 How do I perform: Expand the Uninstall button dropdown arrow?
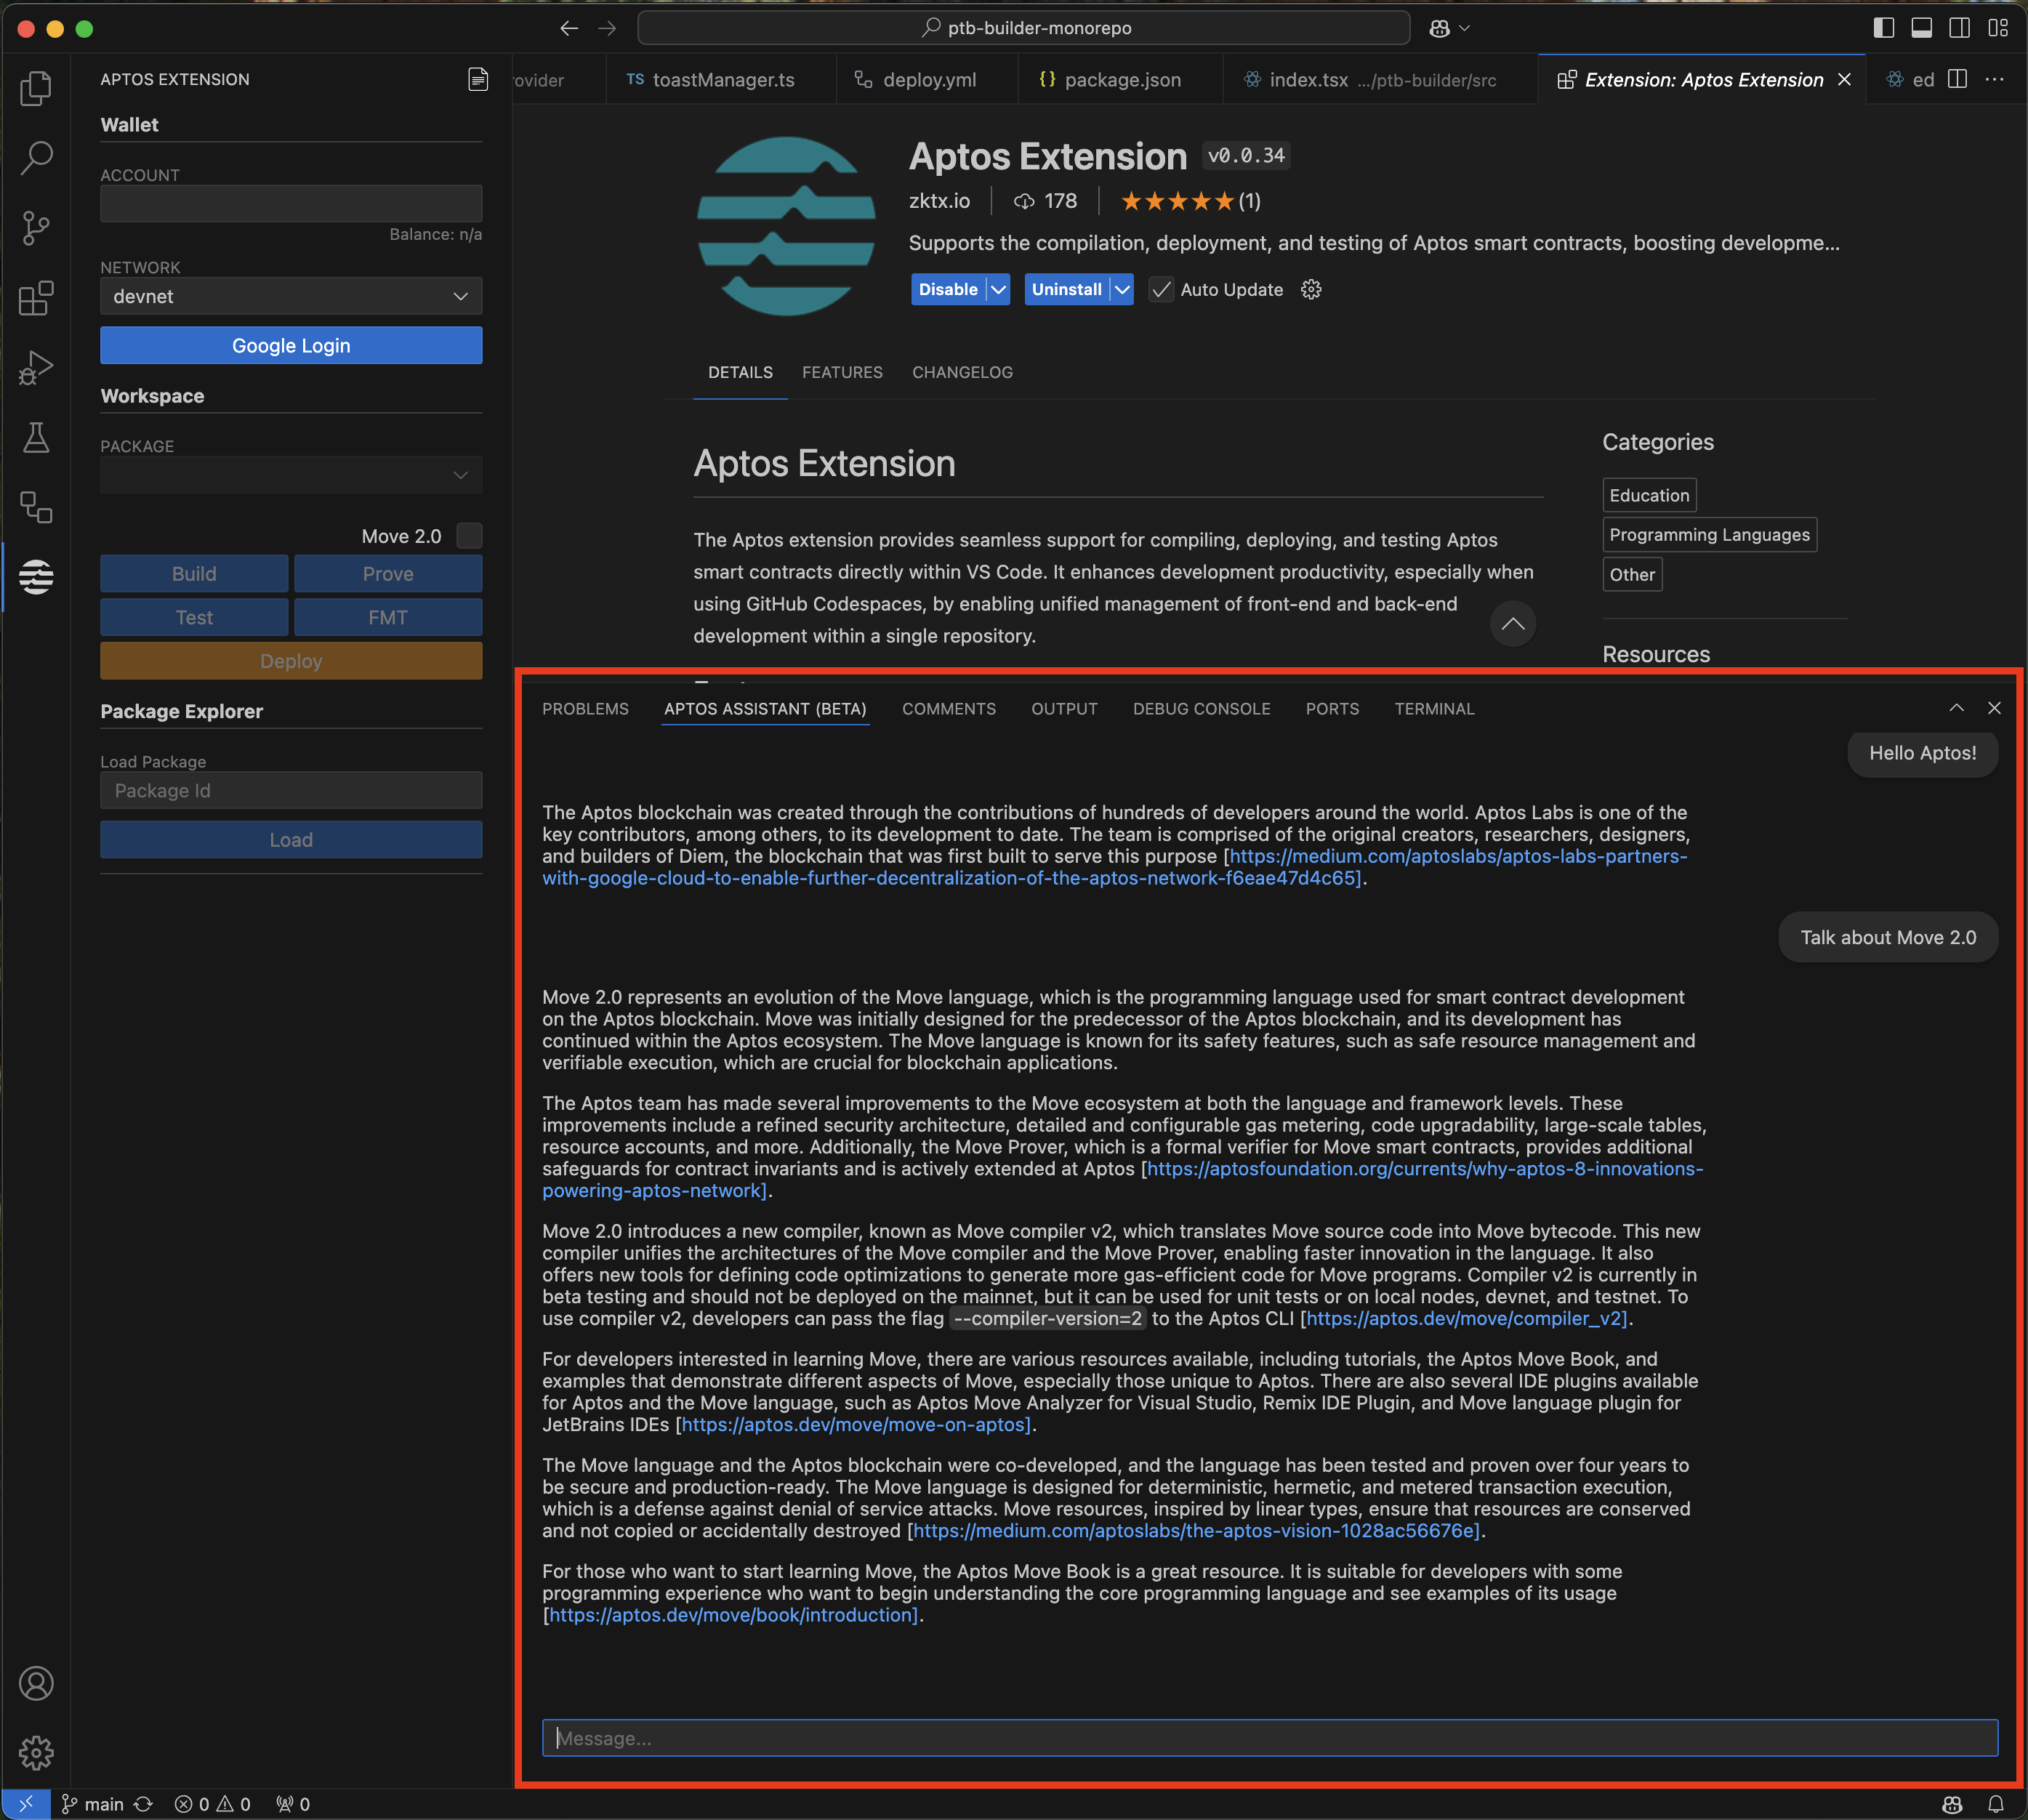(1122, 290)
